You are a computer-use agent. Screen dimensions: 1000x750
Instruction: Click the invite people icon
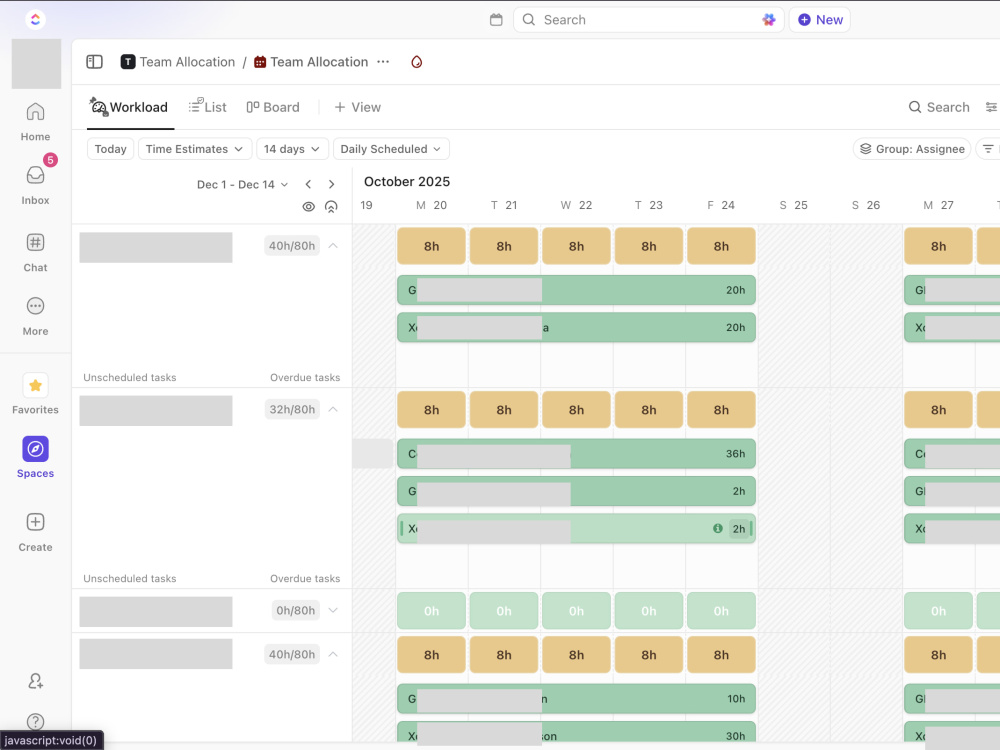click(x=36, y=681)
